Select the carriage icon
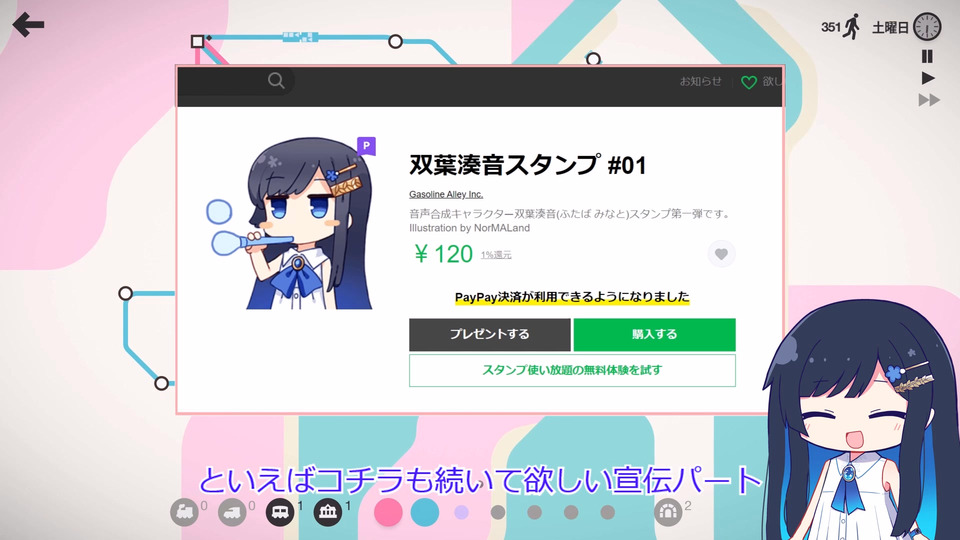 280,512
